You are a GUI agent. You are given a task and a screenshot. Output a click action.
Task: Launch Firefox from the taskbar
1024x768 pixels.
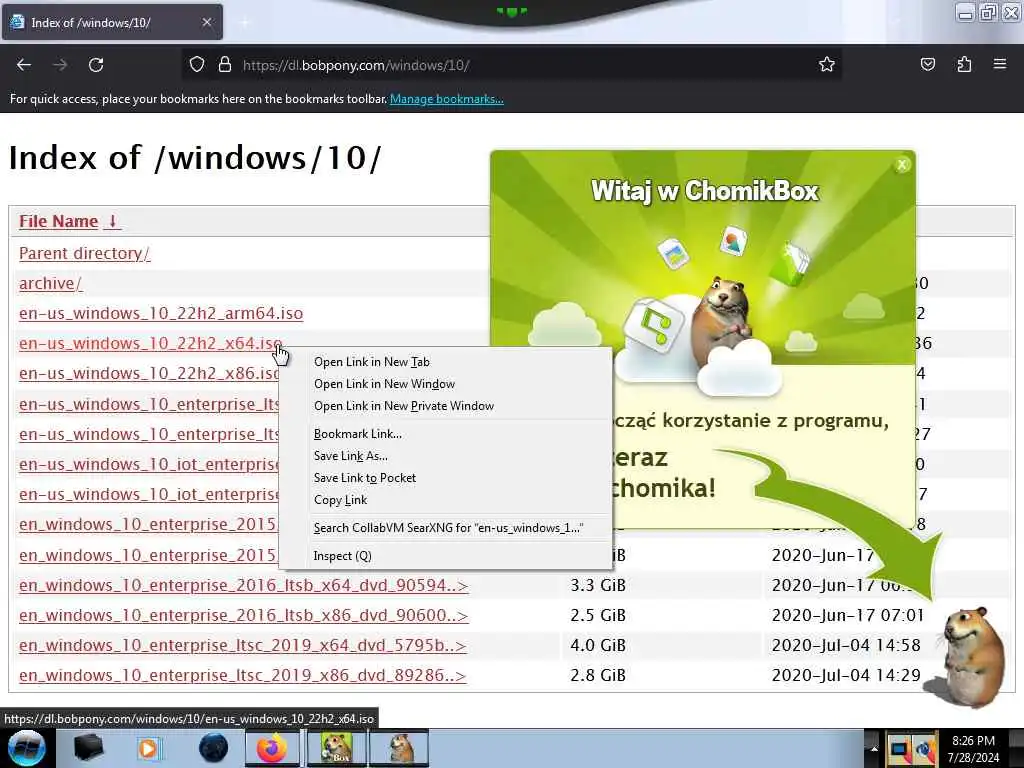pyautogui.click(x=272, y=748)
